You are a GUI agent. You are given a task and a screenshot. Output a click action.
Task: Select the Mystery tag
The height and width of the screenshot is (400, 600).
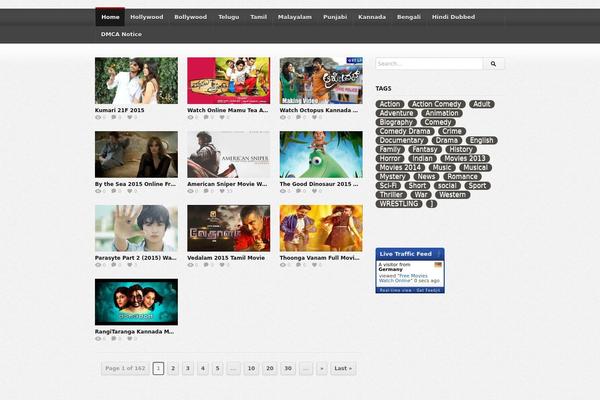pos(393,177)
